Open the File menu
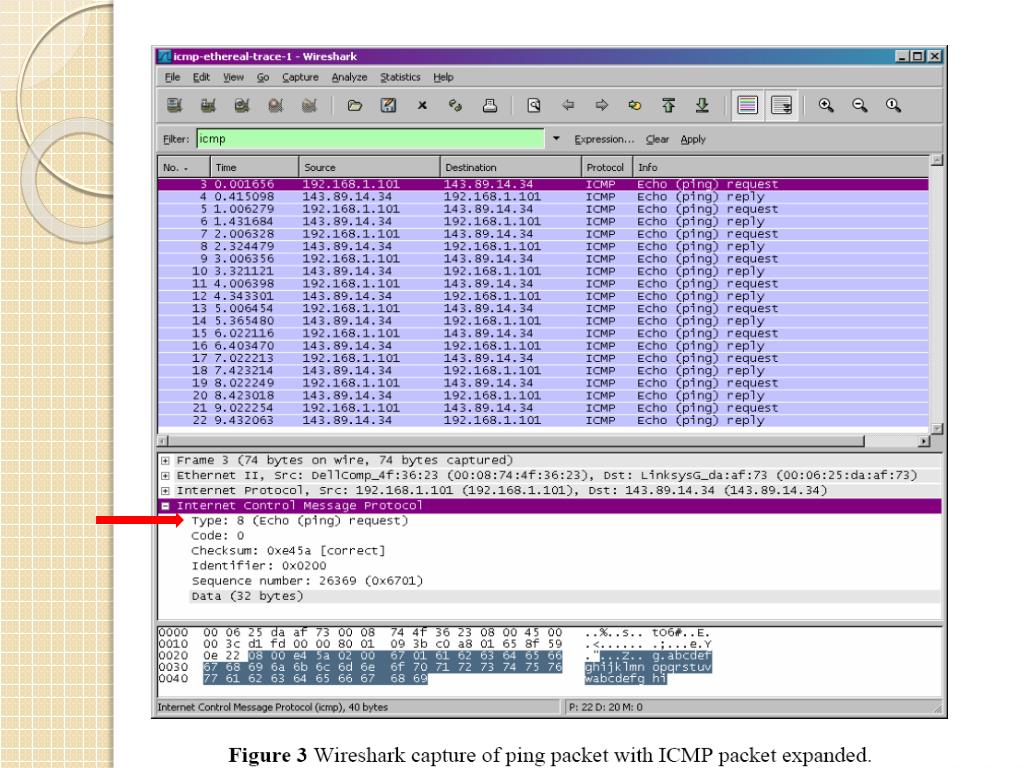This screenshot has width=1024, height=768. [x=172, y=77]
